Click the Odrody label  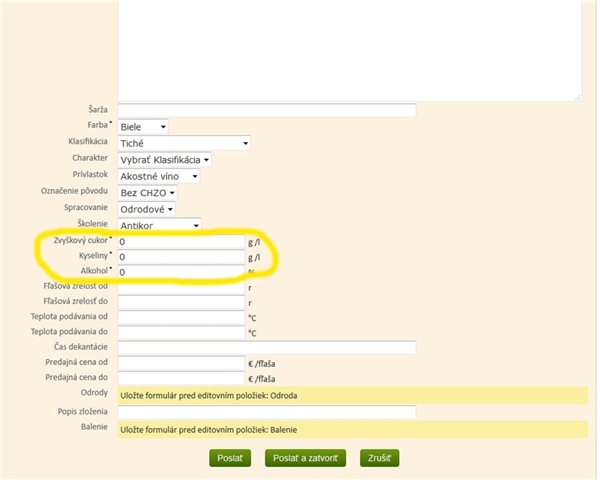pyautogui.click(x=94, y=393)
